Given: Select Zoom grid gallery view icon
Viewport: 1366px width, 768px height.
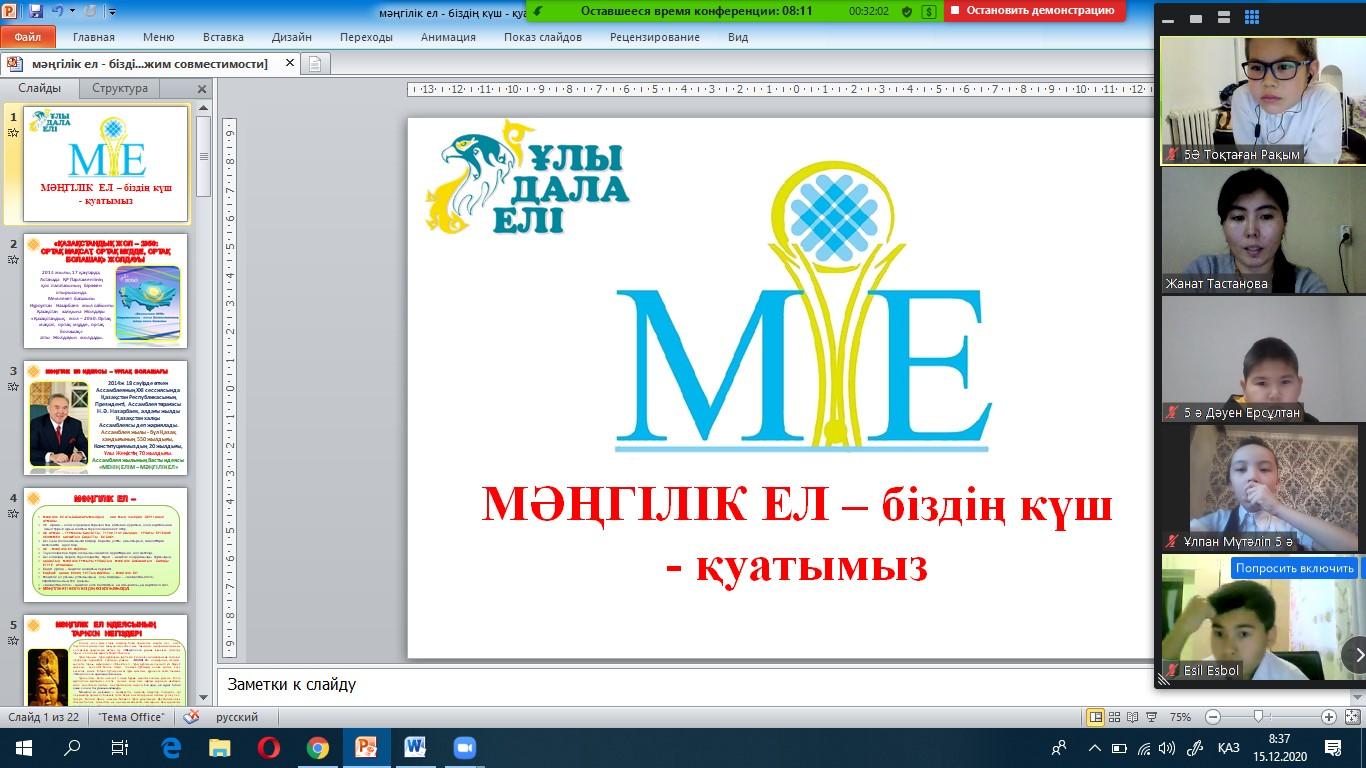Looking at the screenshot, I should pyautogui.click(x=1251, y=18).
